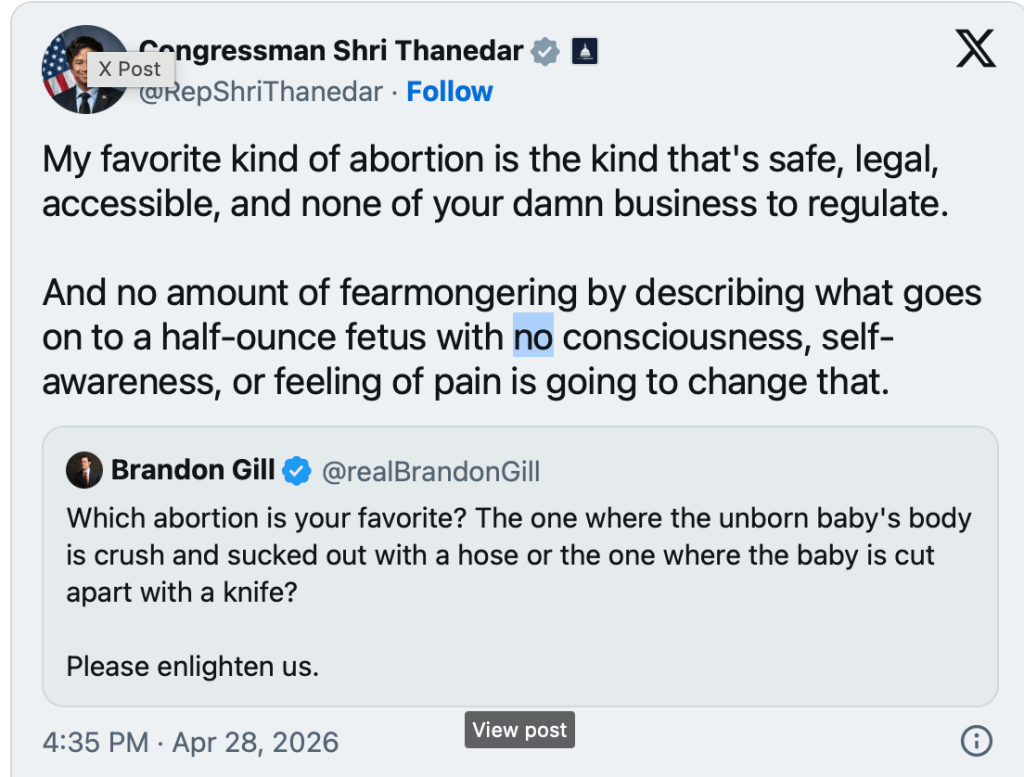This screenshot has height=777, width=1024.
Task: Click Brandon Gill's small profile avatar
Action: pyautogui.click(x=84, y=471)
